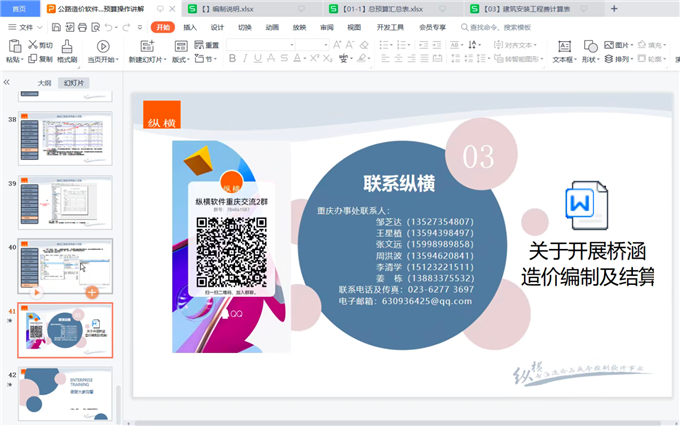
Task: Toggle Strikethrough formatting
Action: point(284,58)
